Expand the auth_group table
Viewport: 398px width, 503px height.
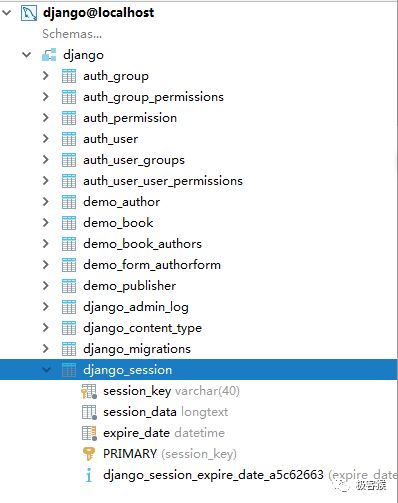point(46,76)
